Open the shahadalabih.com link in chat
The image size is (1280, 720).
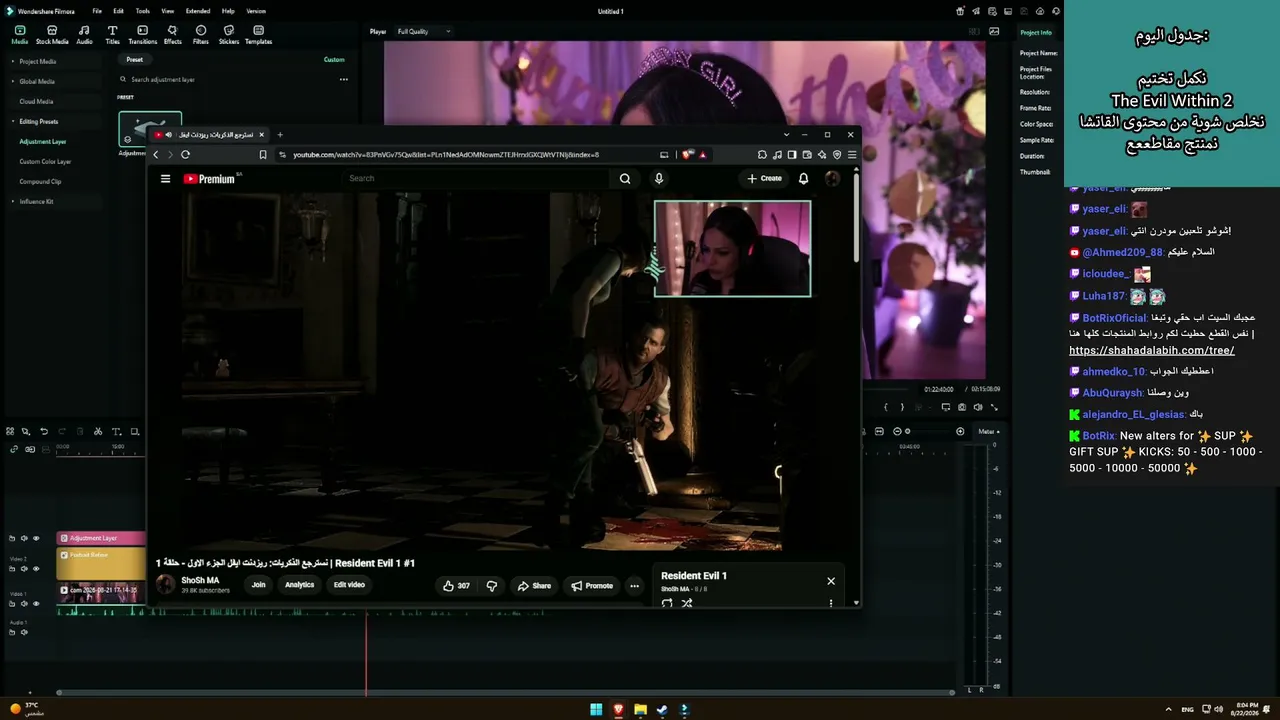point(1152,350)
